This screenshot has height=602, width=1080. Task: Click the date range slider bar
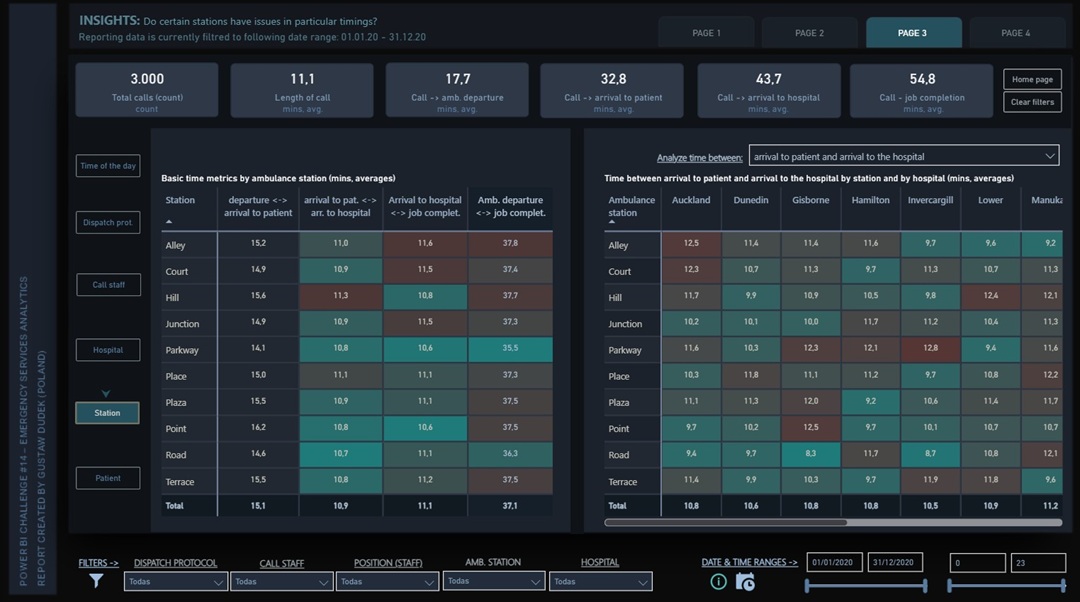pyautogui.click(x=866, y=586)
